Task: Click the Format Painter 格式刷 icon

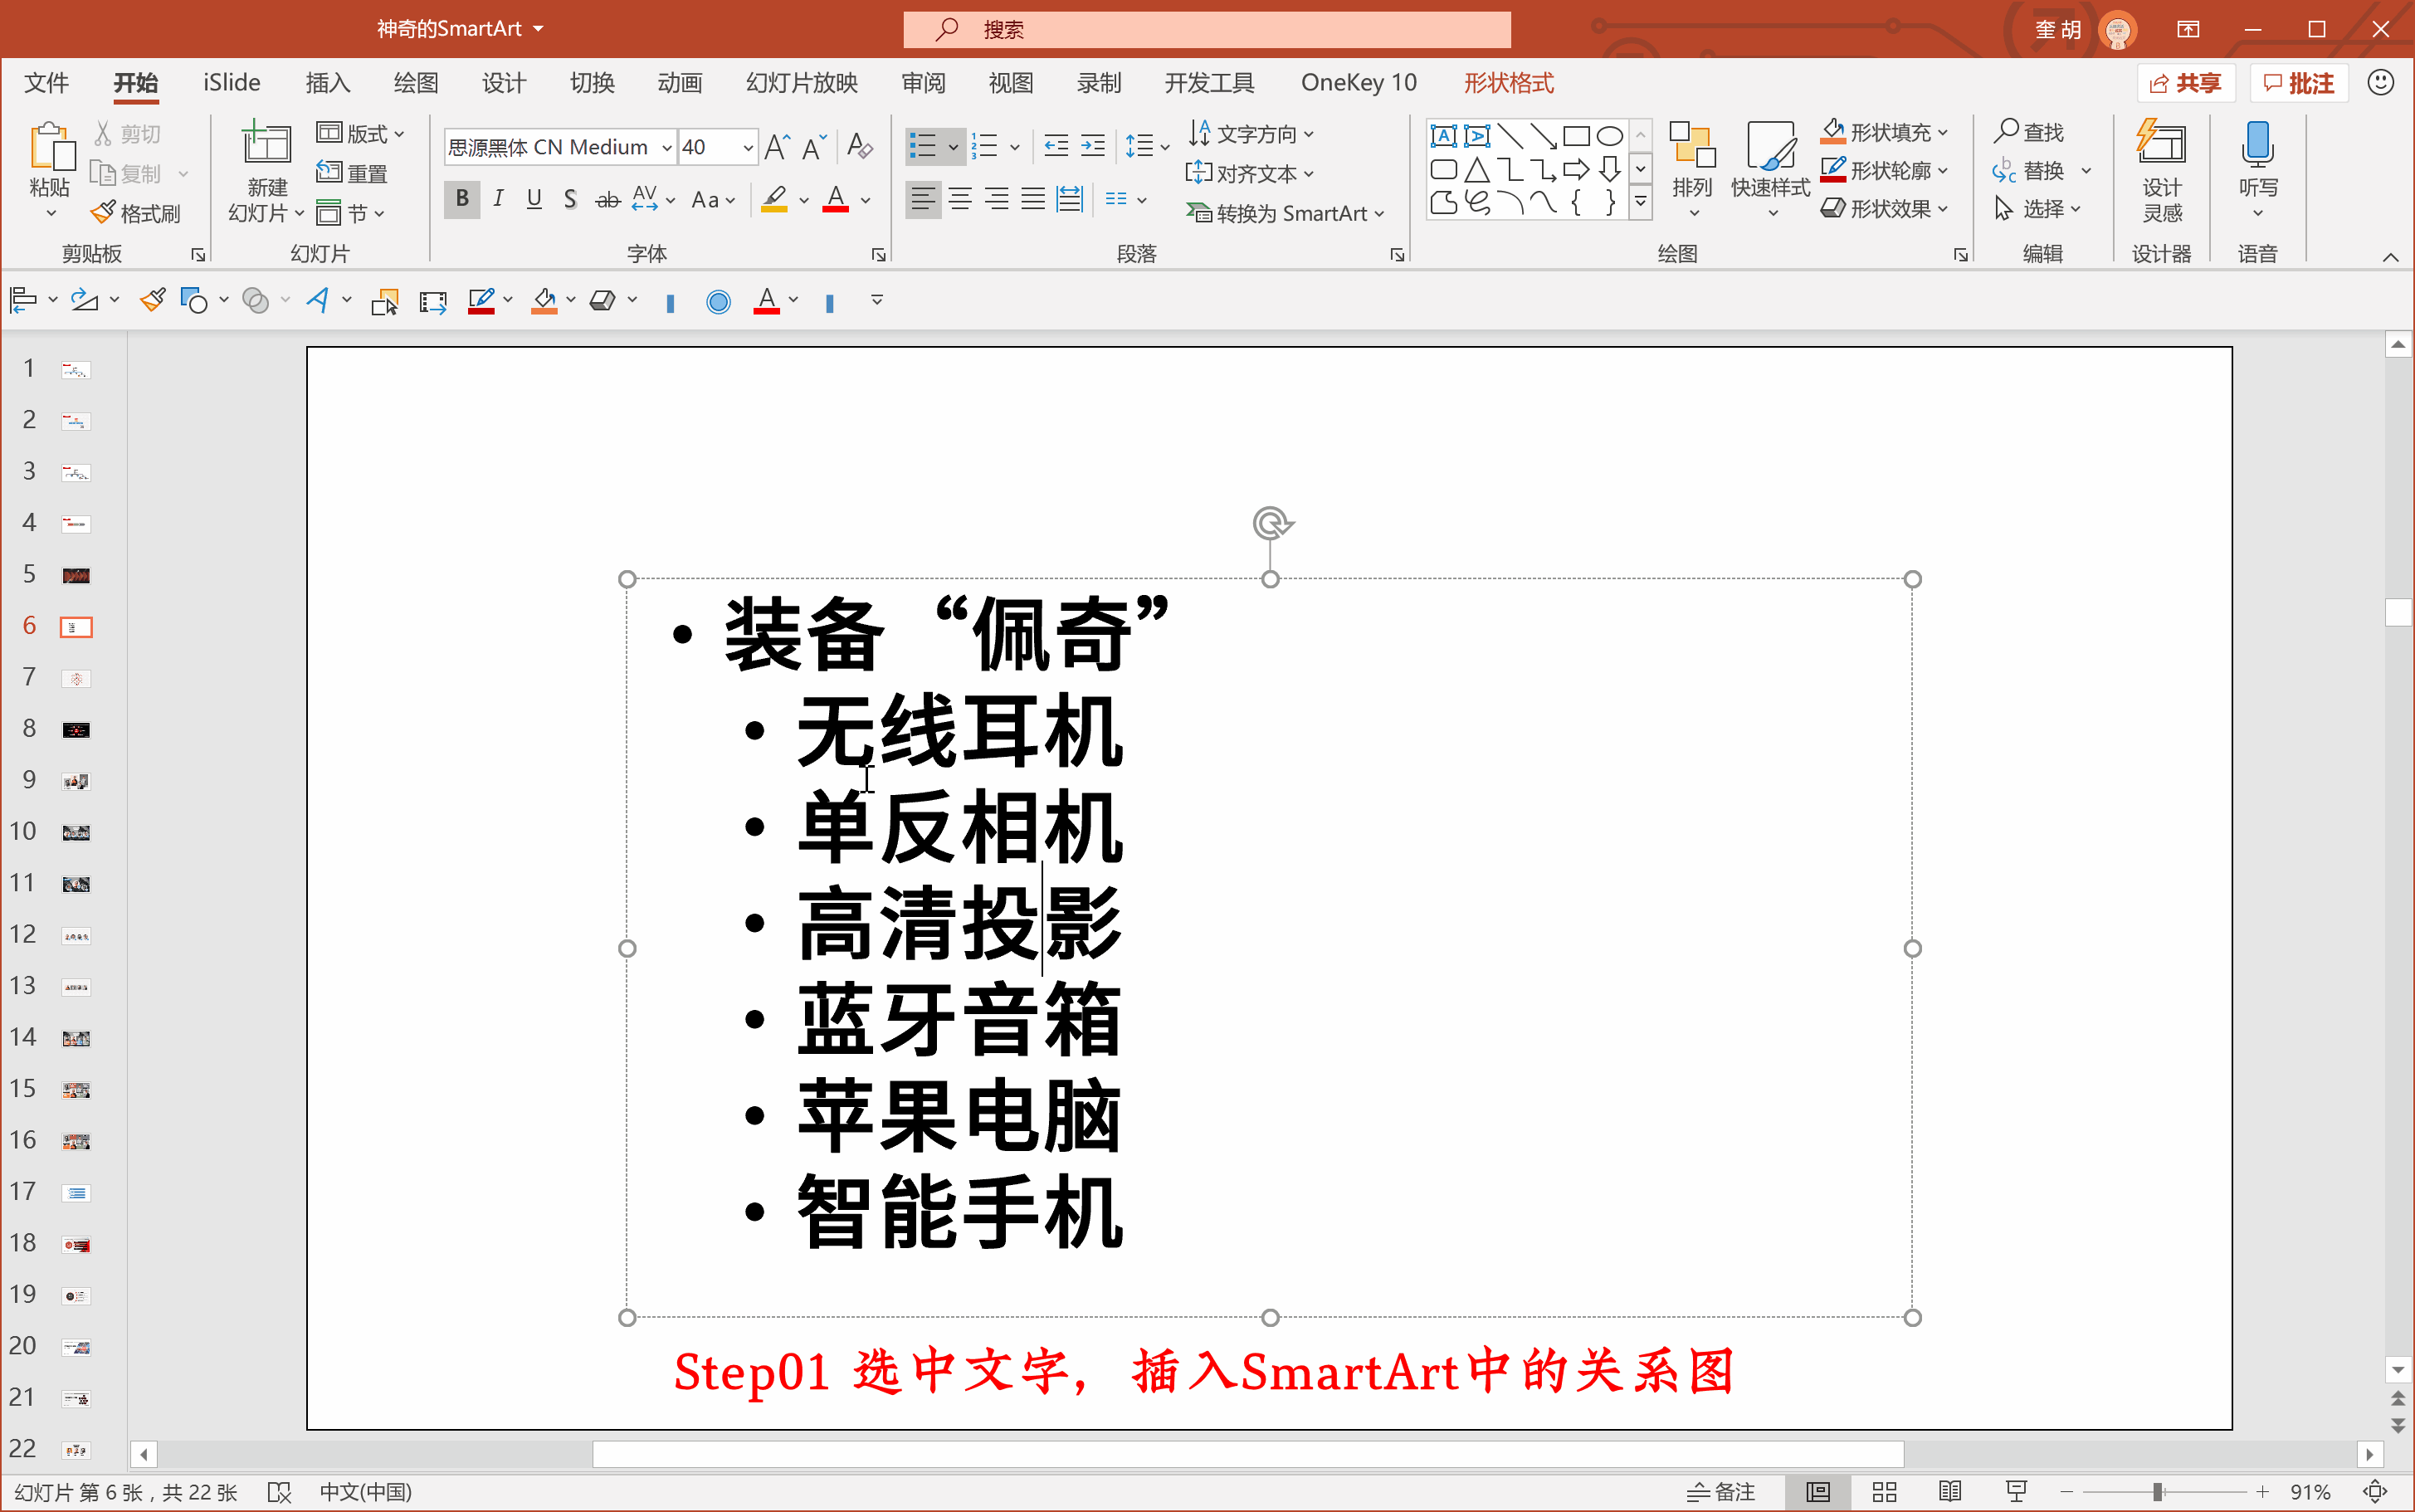Action: tap(103, 213)
